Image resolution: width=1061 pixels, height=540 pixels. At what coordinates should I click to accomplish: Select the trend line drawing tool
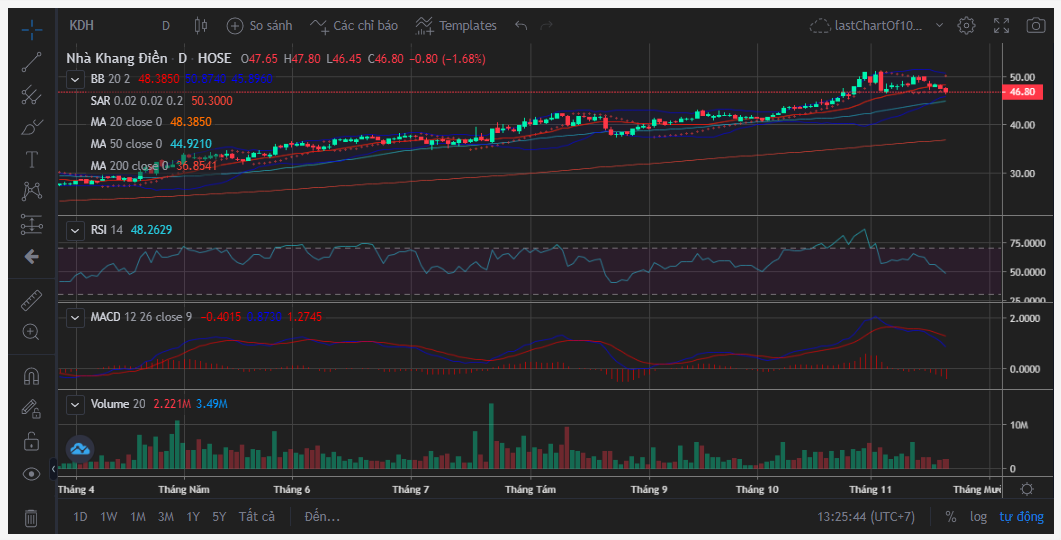pos(31,61)
